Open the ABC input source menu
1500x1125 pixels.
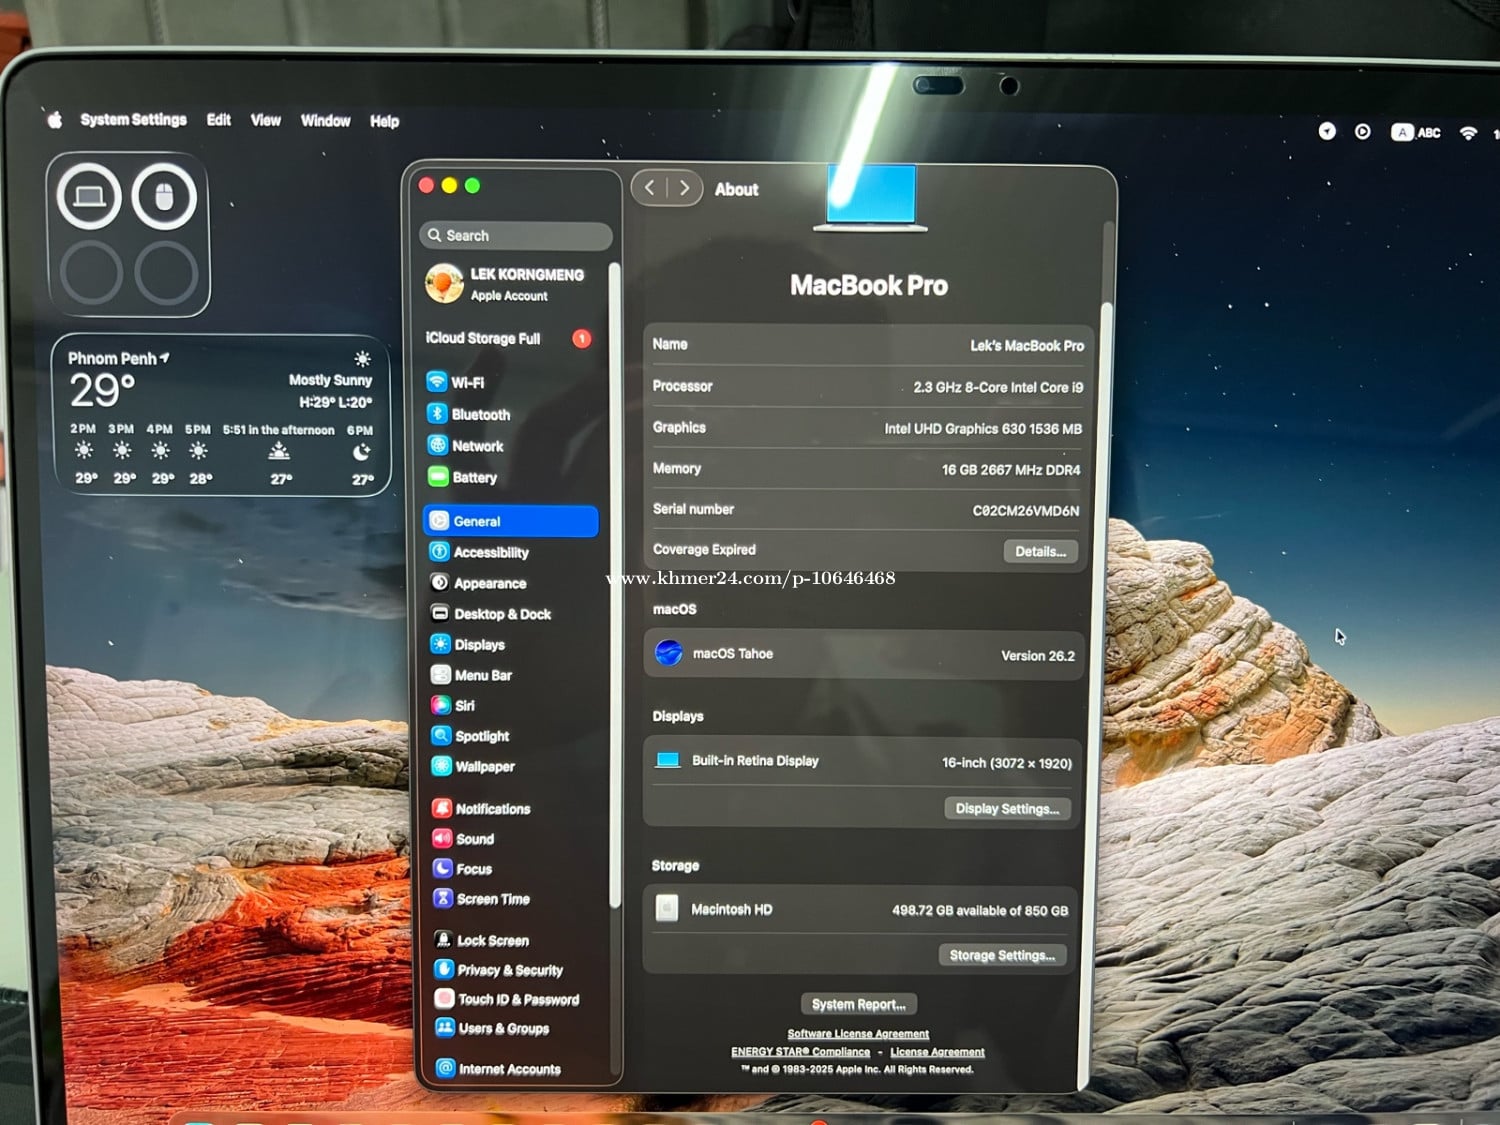coord(1416,132)
